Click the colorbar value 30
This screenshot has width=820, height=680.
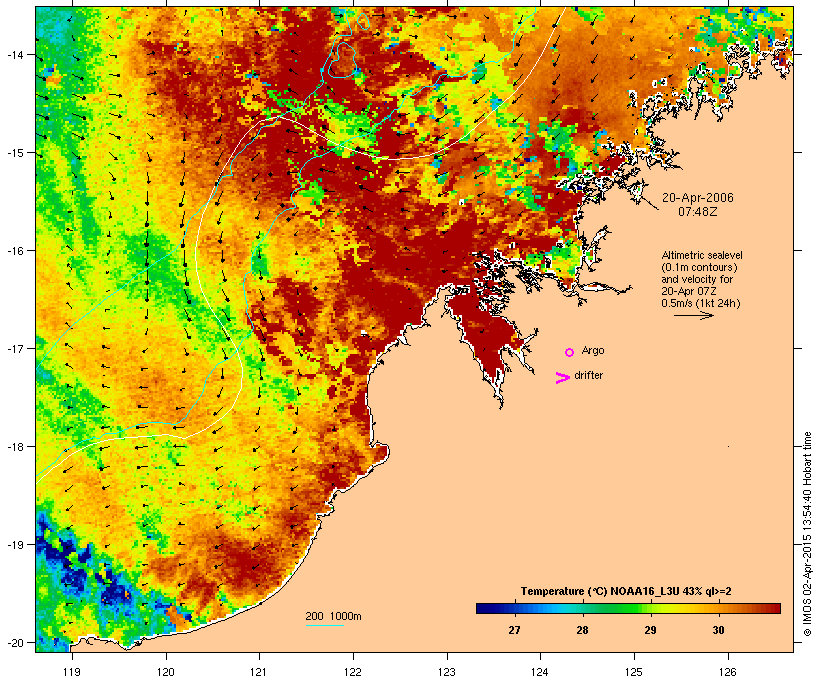pos(718,630)
